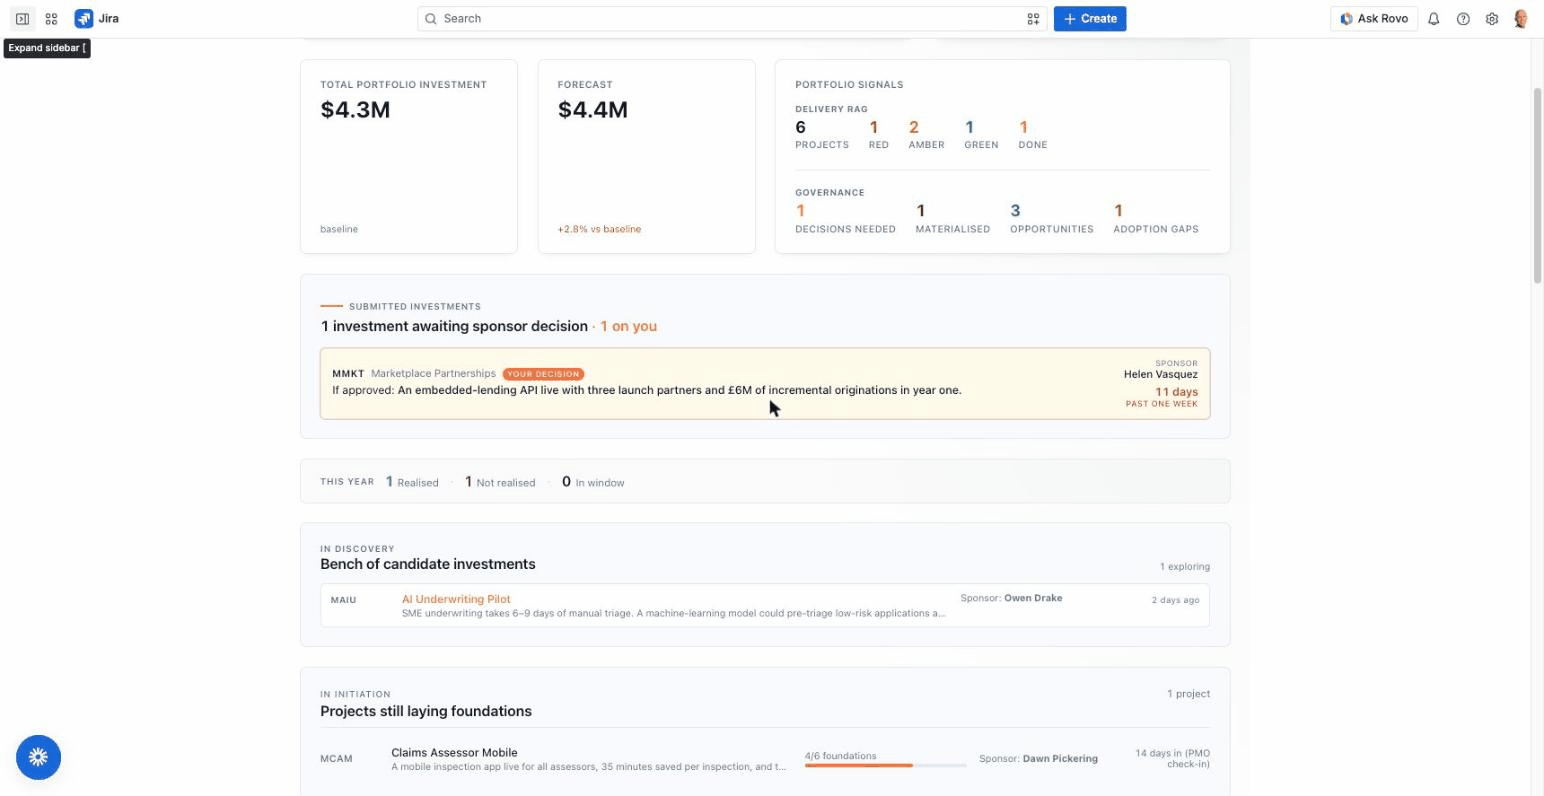Click into the Search field

(x=732, y=19)
